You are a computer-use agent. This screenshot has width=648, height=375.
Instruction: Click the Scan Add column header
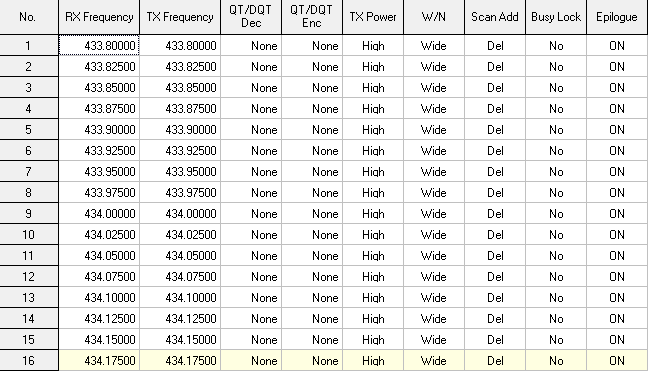point(495,17)
